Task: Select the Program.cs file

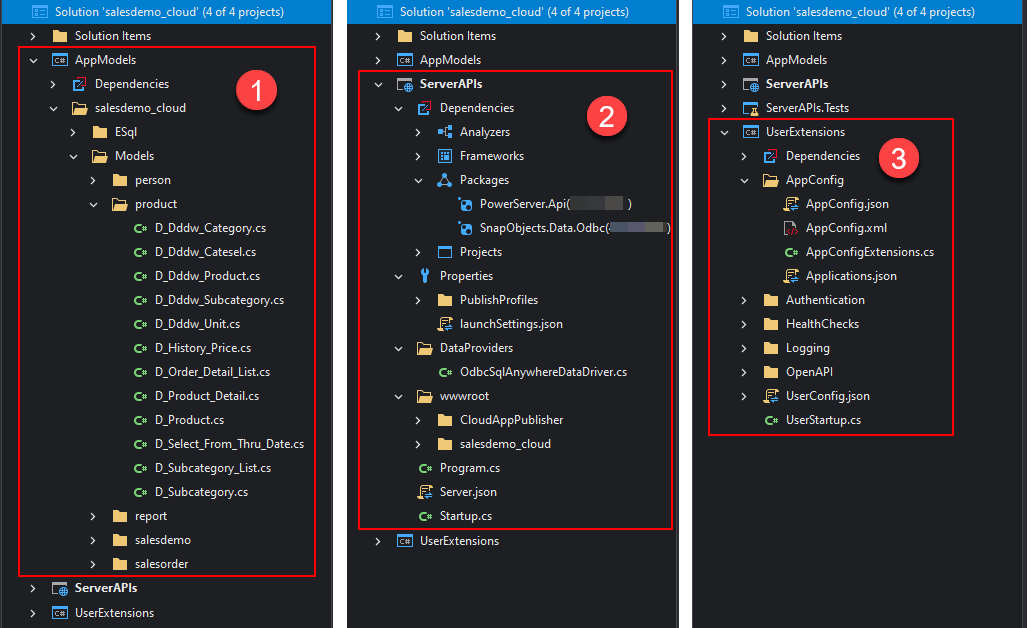Action: (469, 468)
